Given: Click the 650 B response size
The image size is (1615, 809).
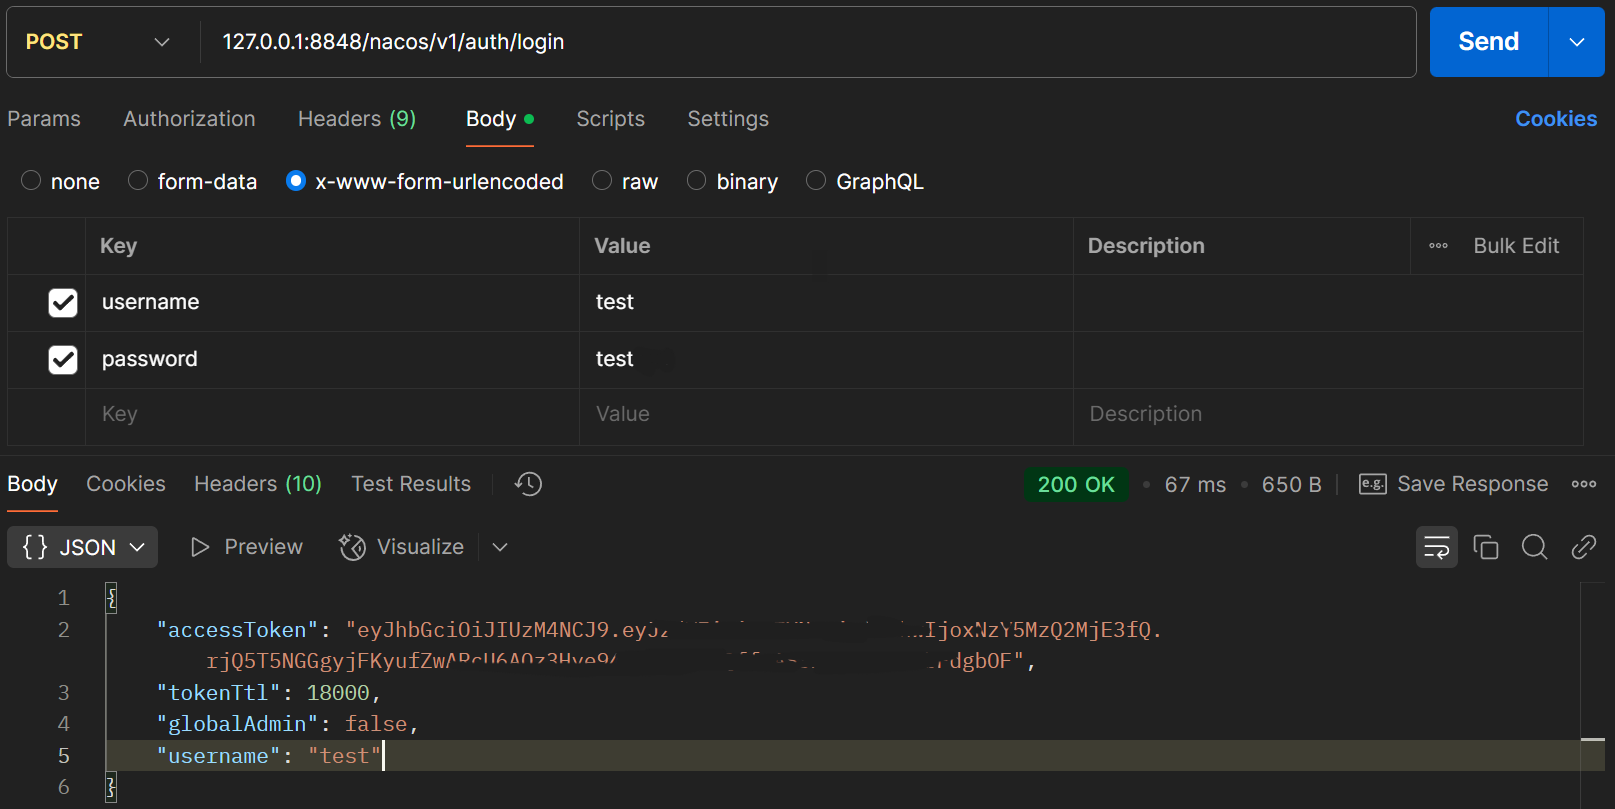Looking at the screenshot, I should point(1291,484).
